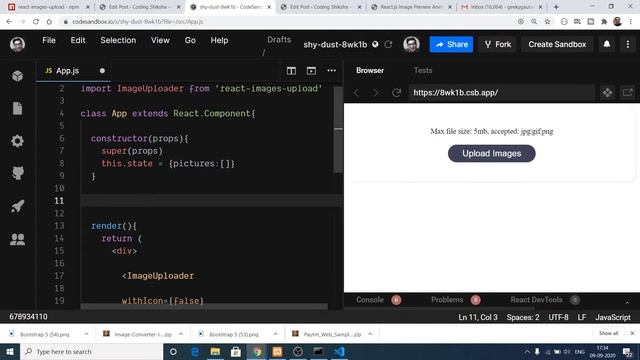Open the View menu

[160, 40]
